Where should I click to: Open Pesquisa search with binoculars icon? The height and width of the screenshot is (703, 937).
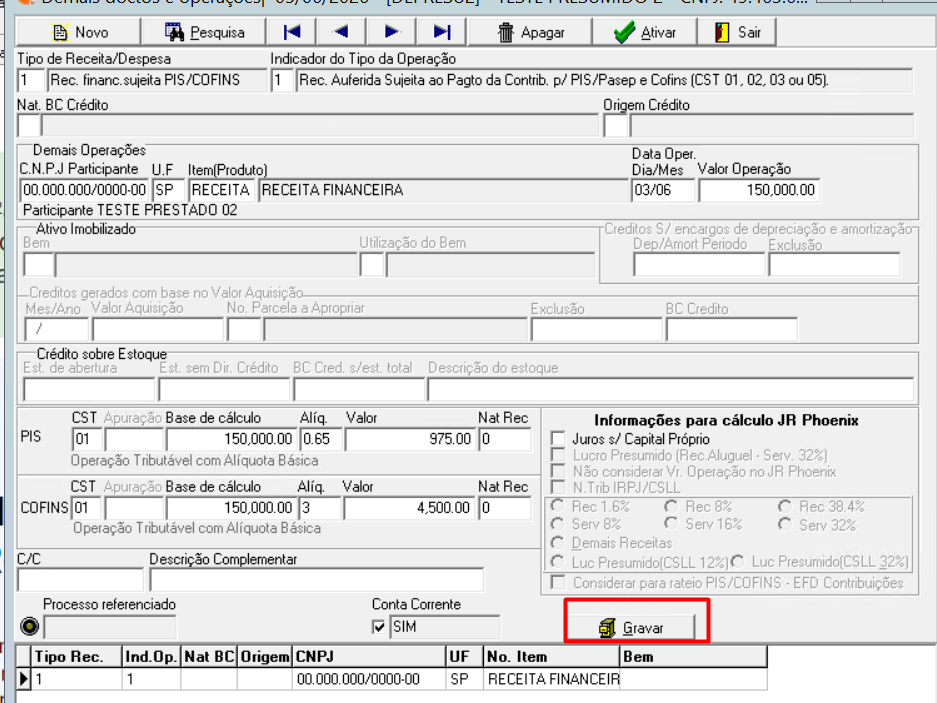pyautogui.click(x=204, y=32)
